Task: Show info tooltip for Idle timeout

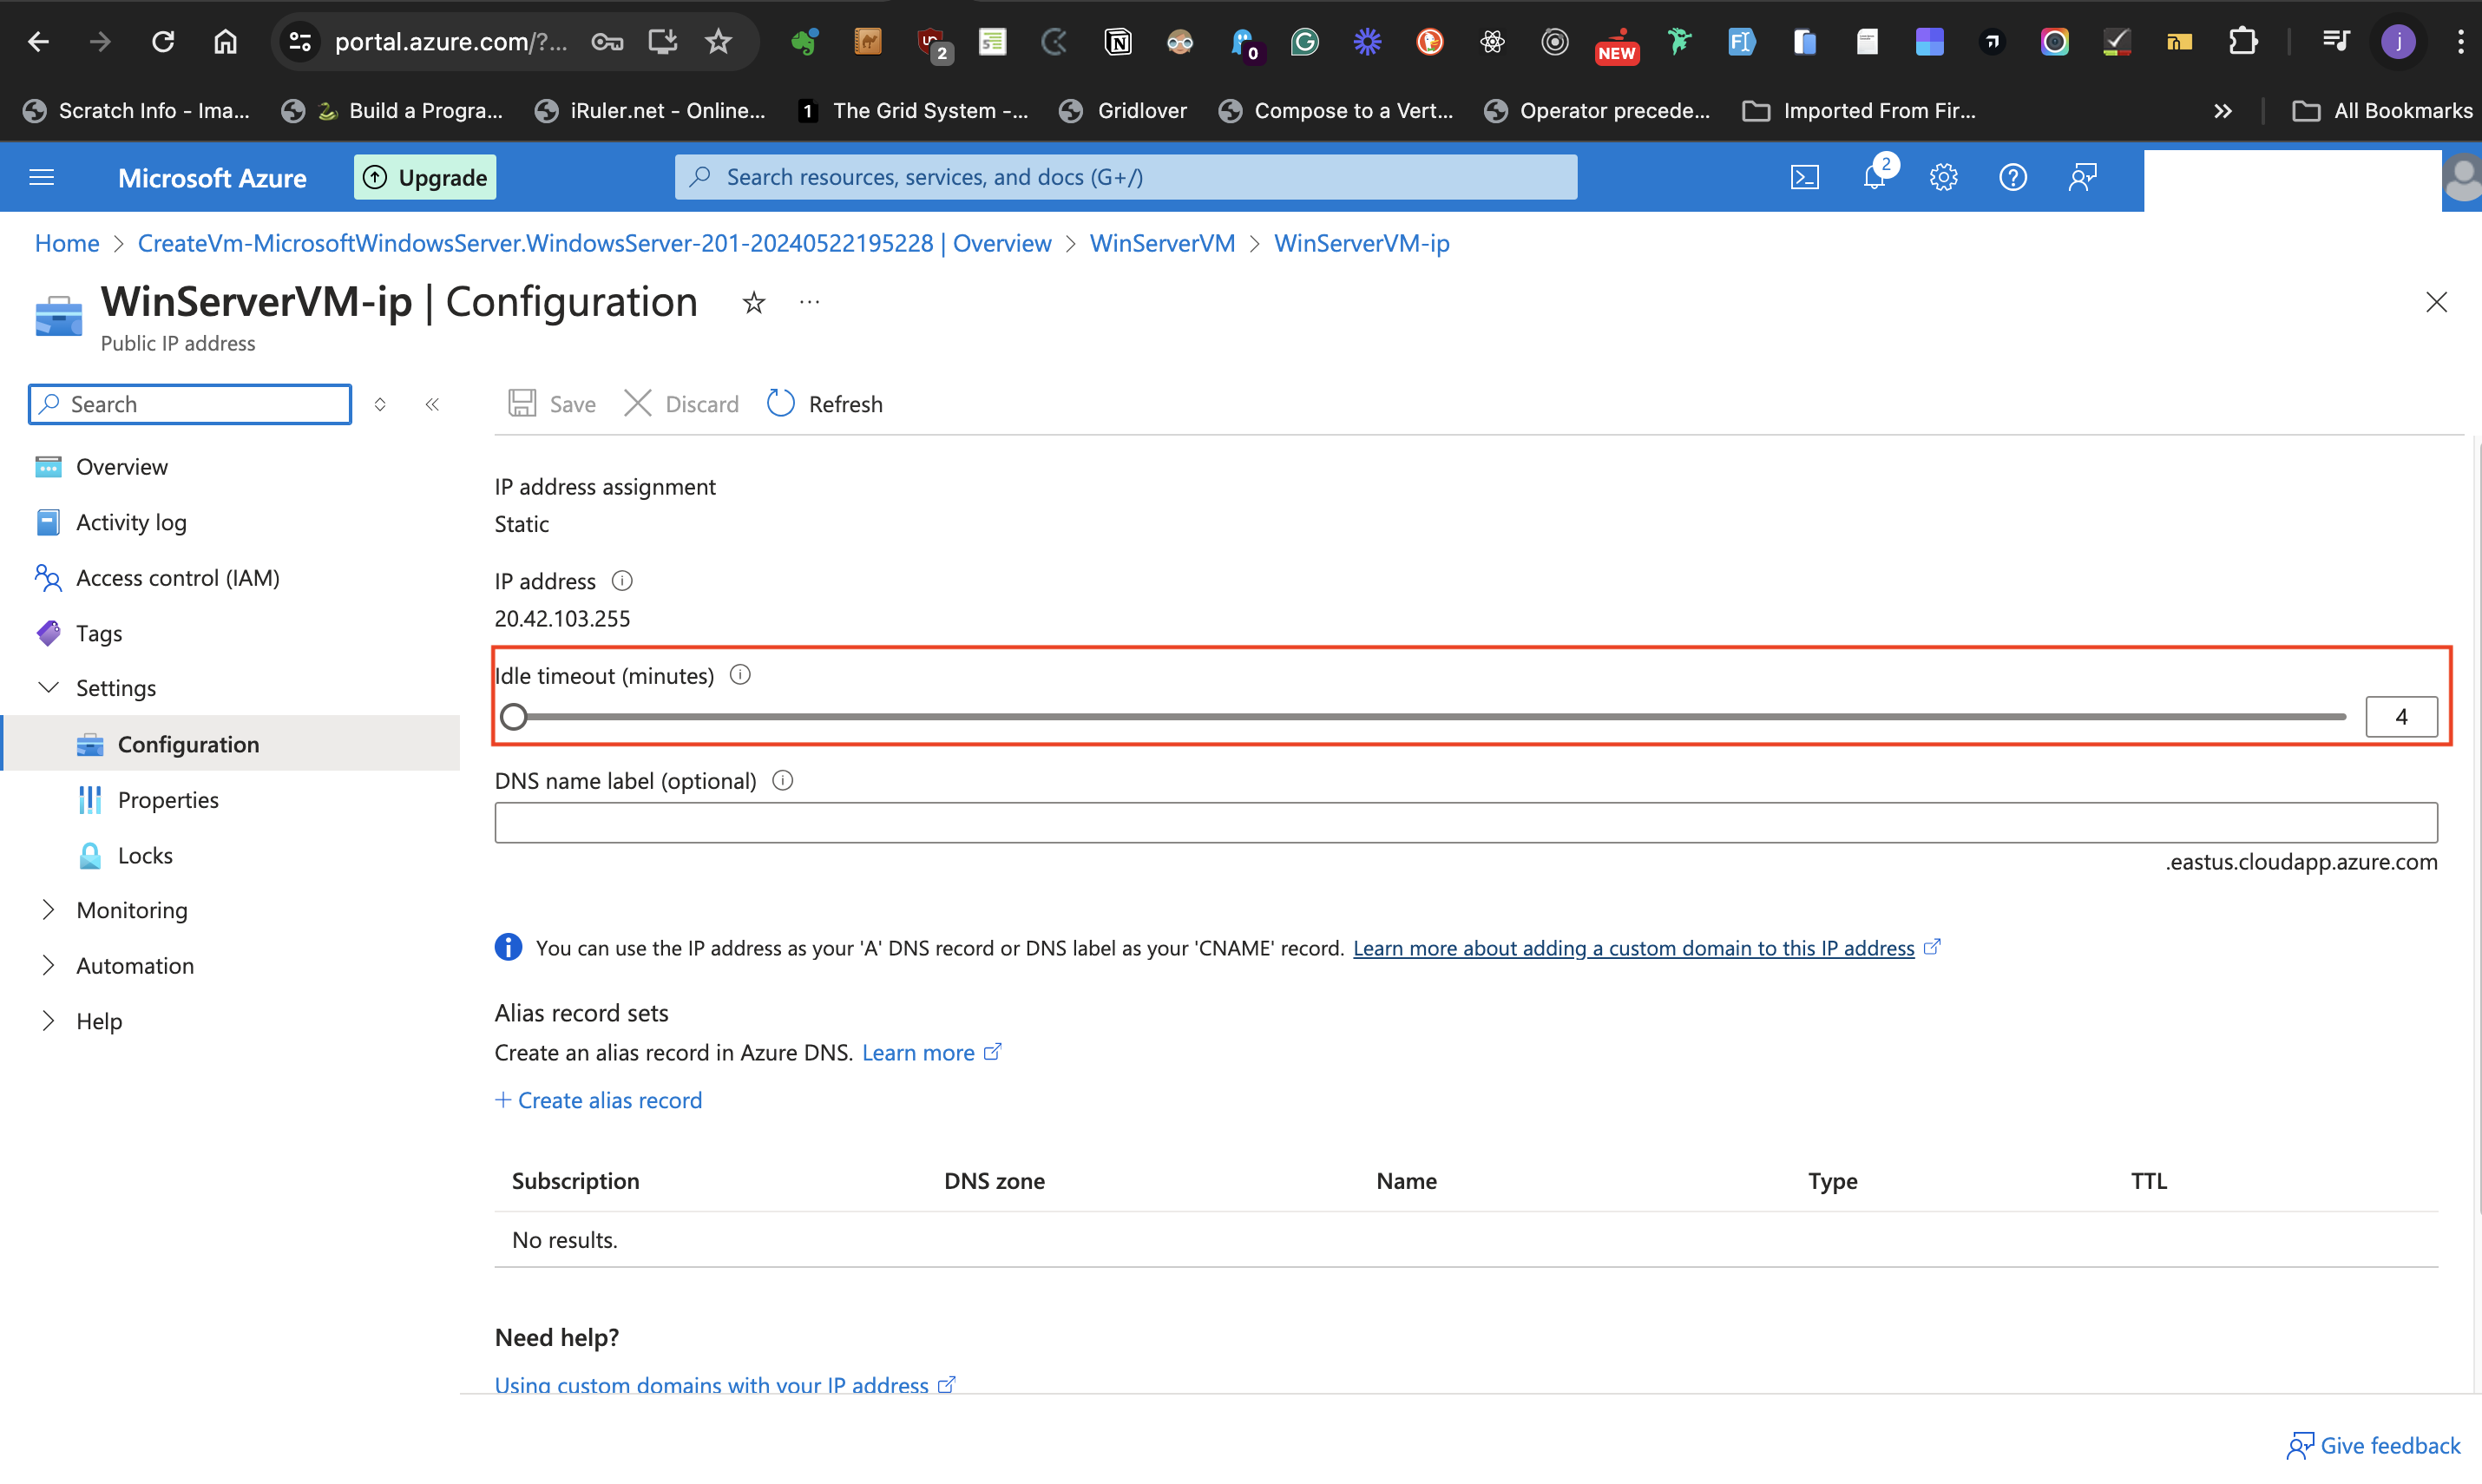Action: pos(740,675)
